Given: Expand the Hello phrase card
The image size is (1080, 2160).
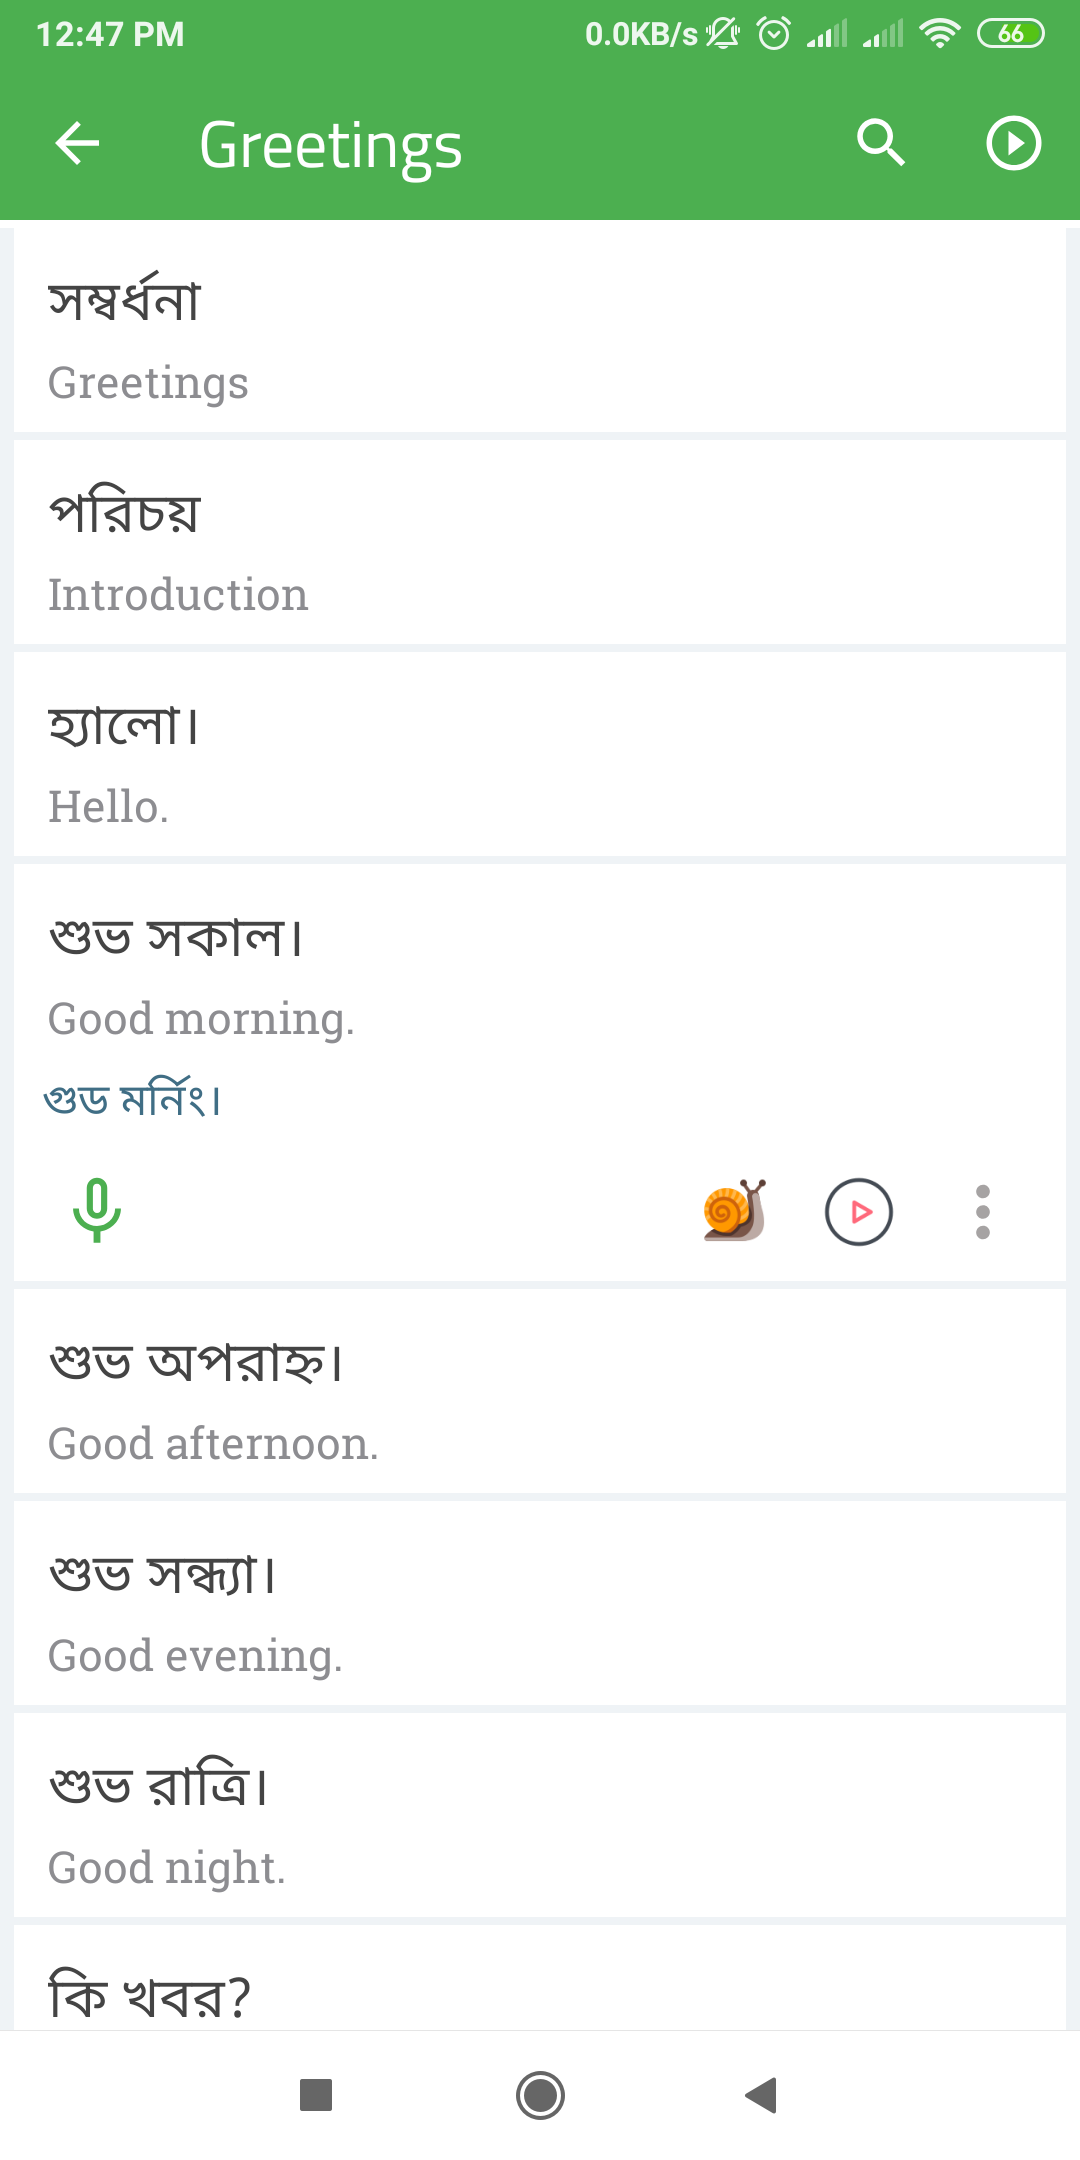Looking at the screenshot, I should click(x=540, y=754).
